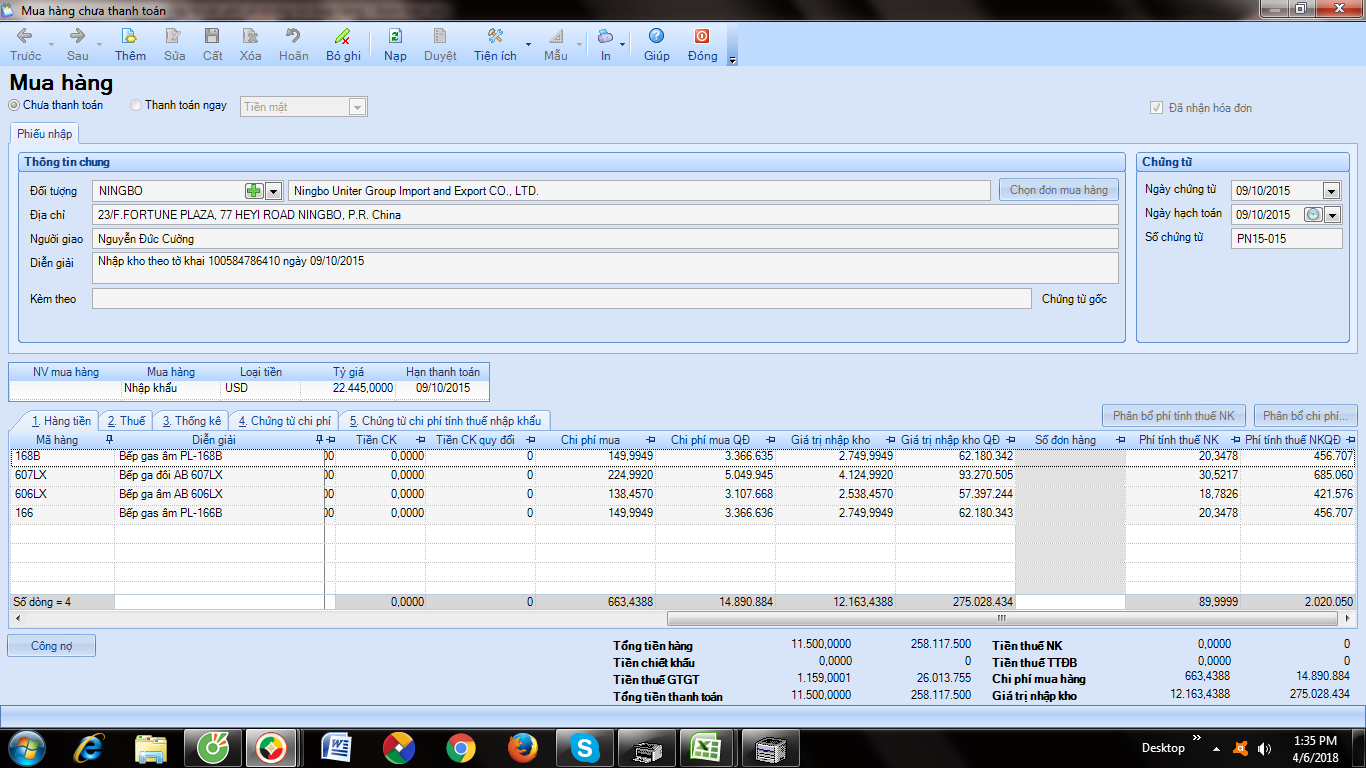1366x768 pixels.
Task: Click the empty Kèm theo field
Action: pyautogui.click(x=561, y=299)
